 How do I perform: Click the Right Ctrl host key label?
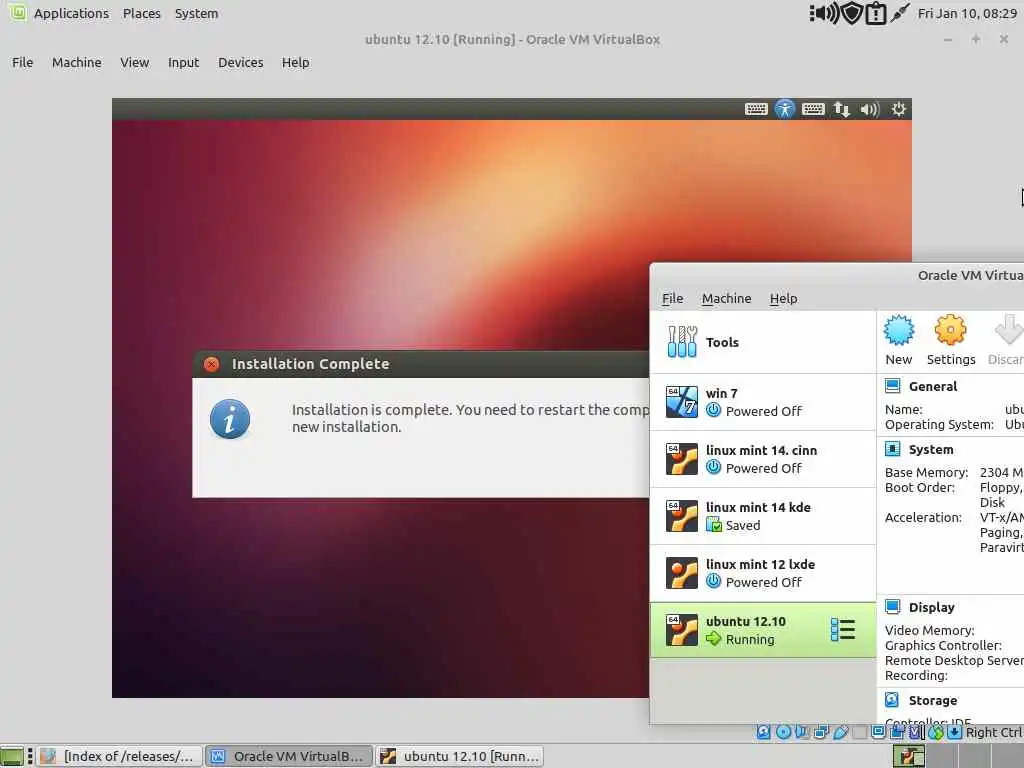pos(993,732)
